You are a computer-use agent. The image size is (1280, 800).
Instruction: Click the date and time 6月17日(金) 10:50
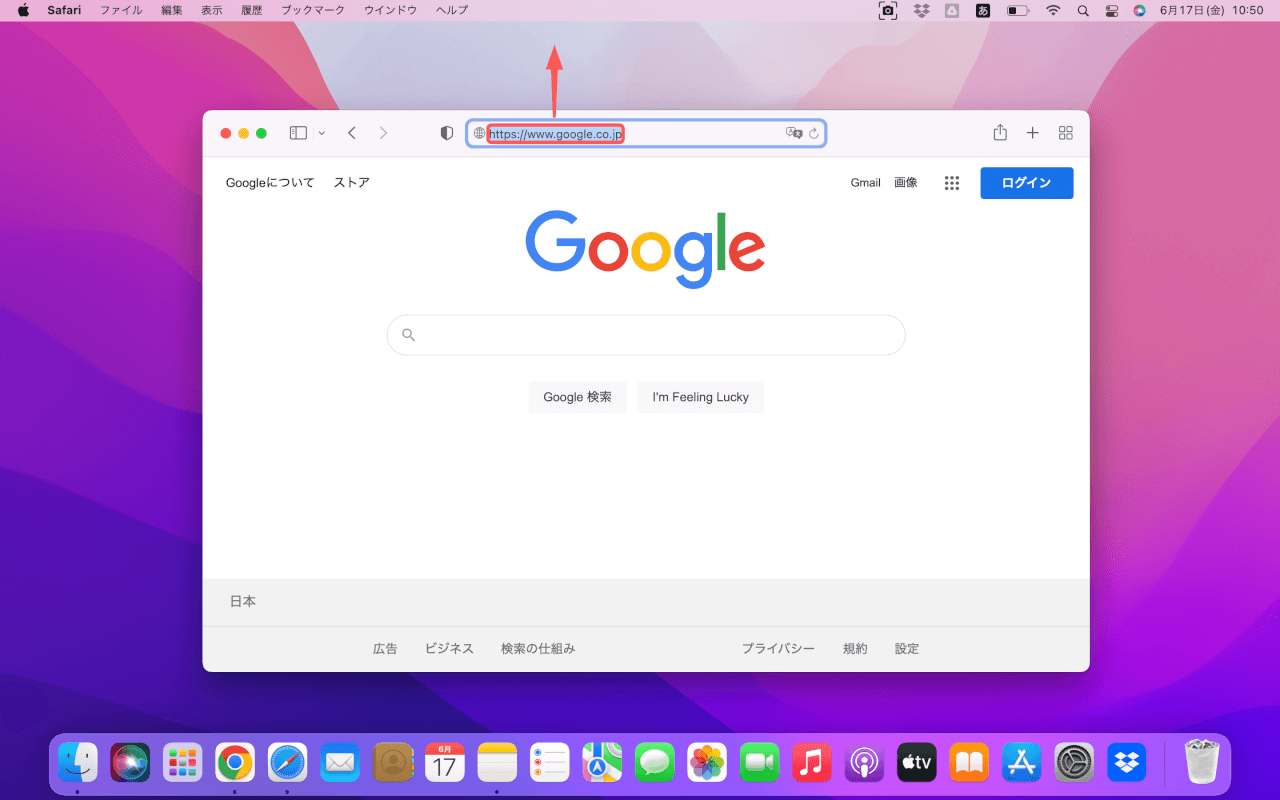pyautogui.click(x=1212, y=10)
